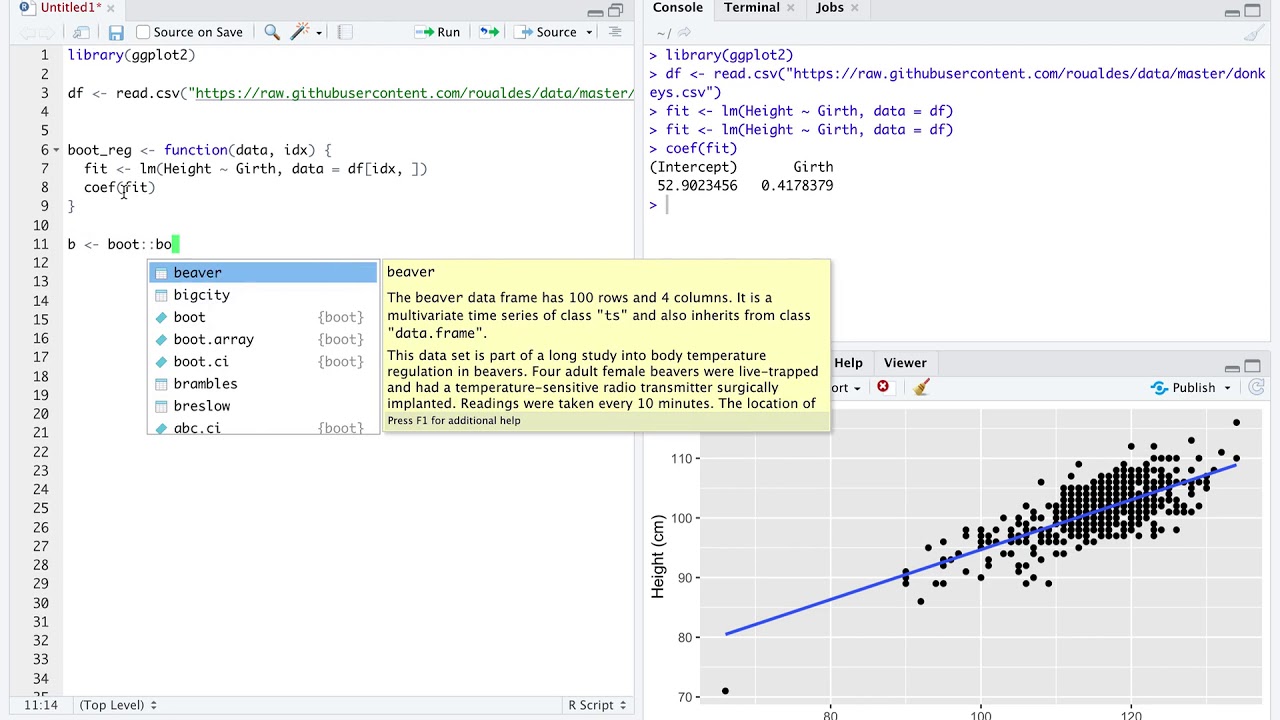The image size is (1280, 720).
Task: Save the Untitled1 script with the floppy disk icon
Action: point(116,32)
